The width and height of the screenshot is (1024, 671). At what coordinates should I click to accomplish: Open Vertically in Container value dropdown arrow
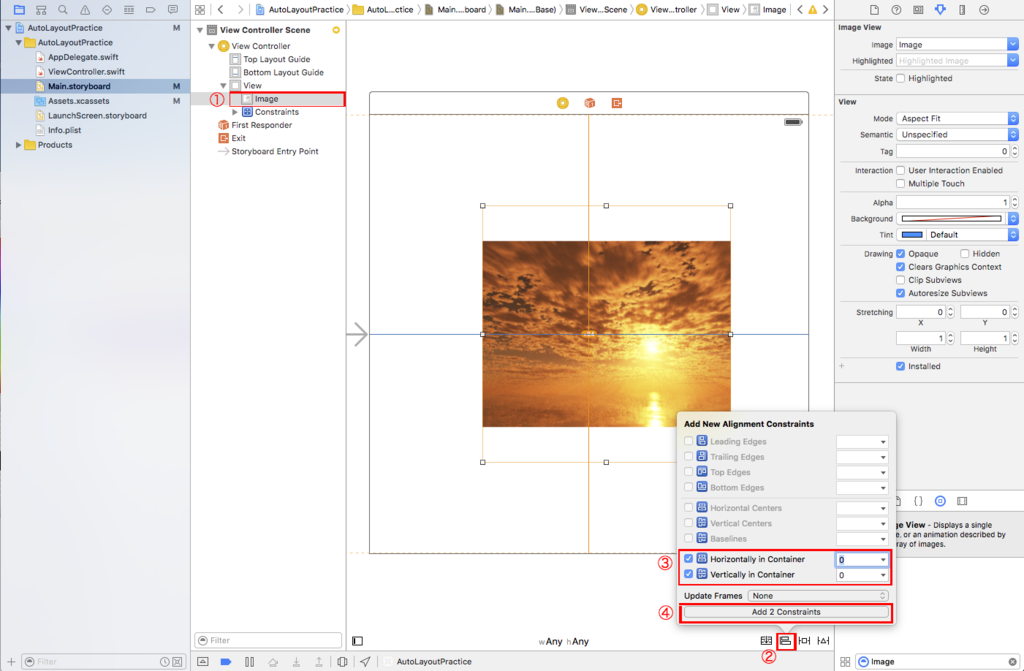click(x=883, y=575)
